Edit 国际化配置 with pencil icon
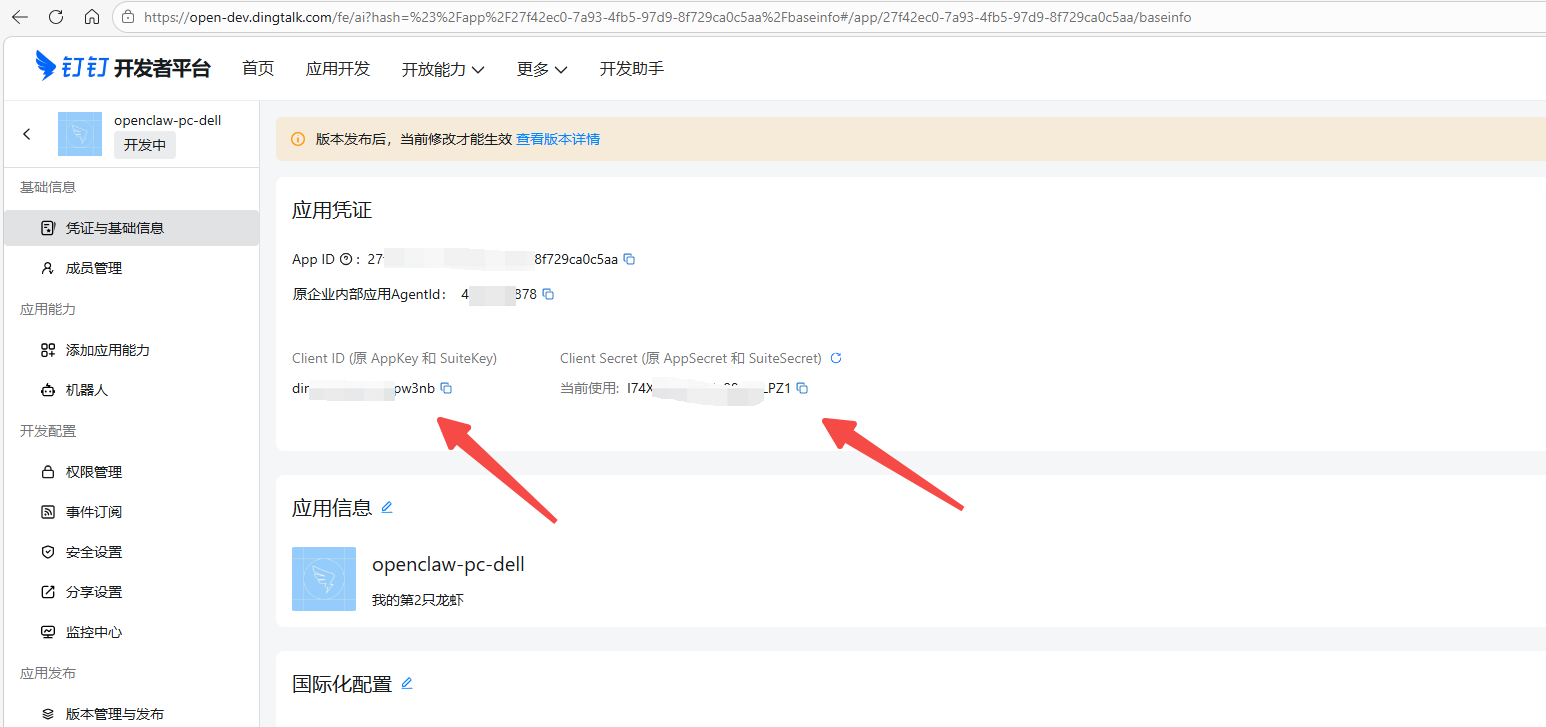1546x727 pixels. [407, 683]
